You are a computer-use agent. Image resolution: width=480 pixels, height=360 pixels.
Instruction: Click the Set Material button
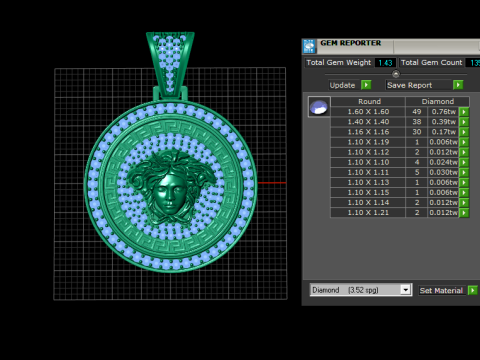443,290
